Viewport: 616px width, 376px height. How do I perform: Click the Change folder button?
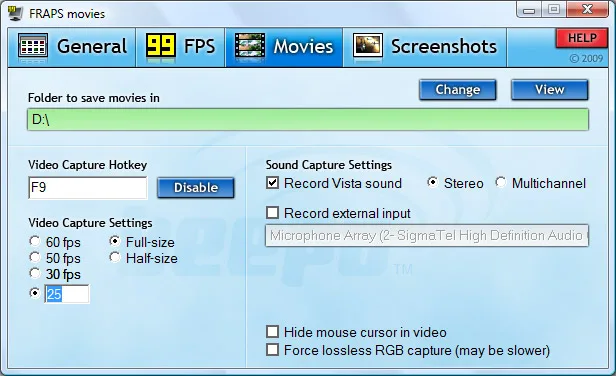point(458,90)
